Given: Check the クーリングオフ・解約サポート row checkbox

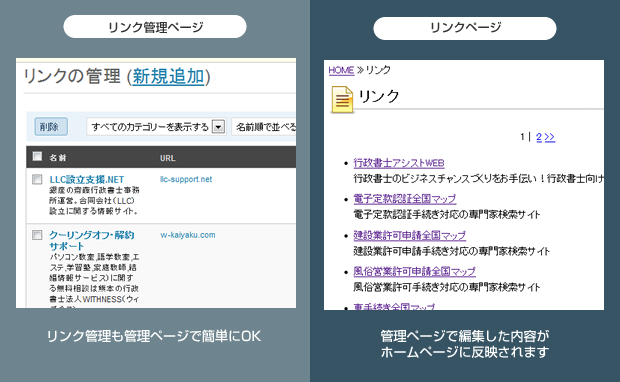Looking at the screenshot, I should pyautogui.click(x=37, y=235).
